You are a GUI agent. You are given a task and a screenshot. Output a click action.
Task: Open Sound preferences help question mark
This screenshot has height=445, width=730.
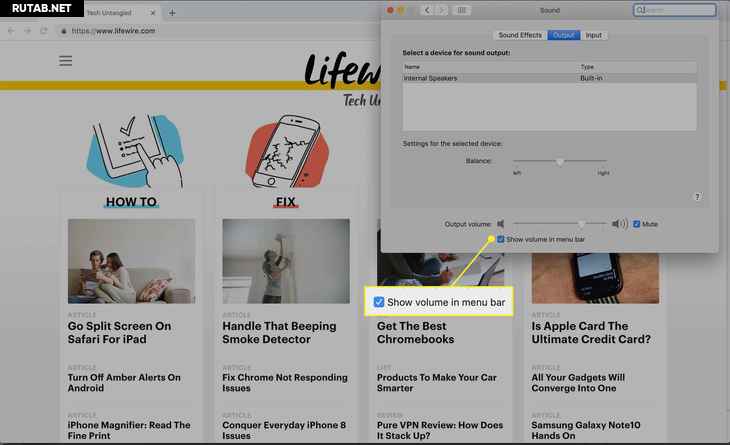pyautogui.click(x=697, y=197)
